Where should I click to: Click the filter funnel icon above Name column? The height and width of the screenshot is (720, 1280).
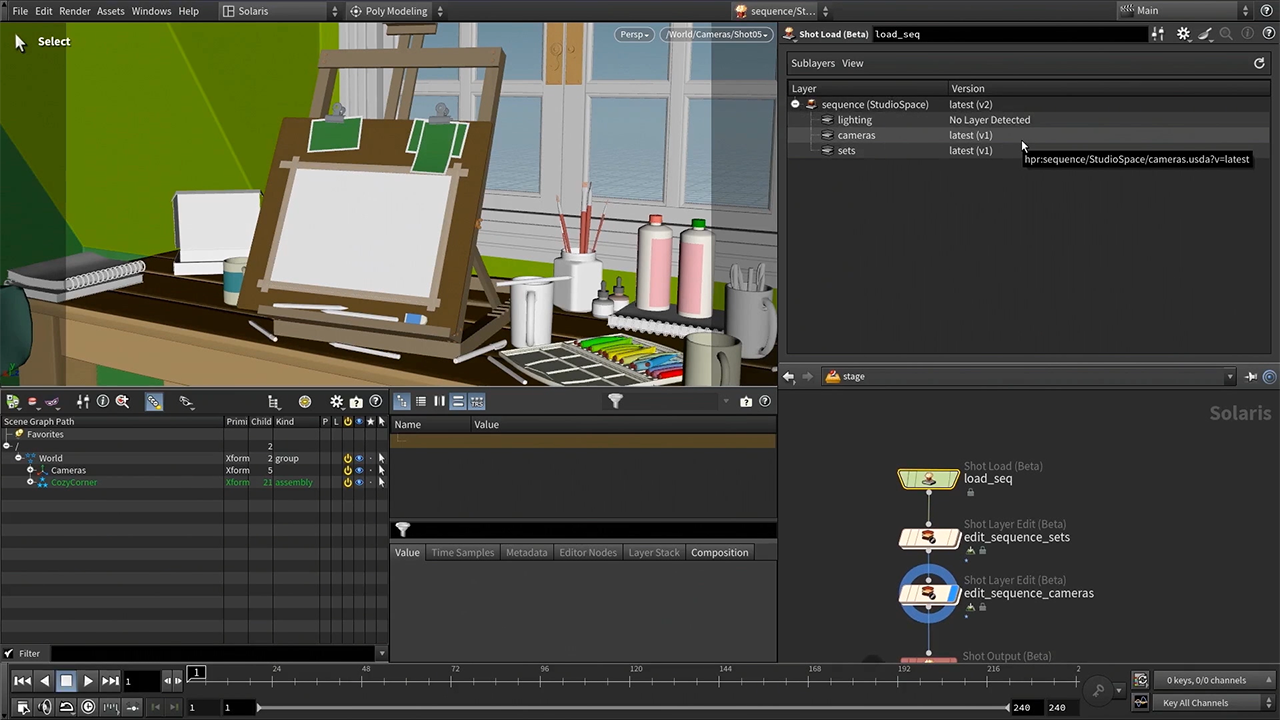[615, 401]
